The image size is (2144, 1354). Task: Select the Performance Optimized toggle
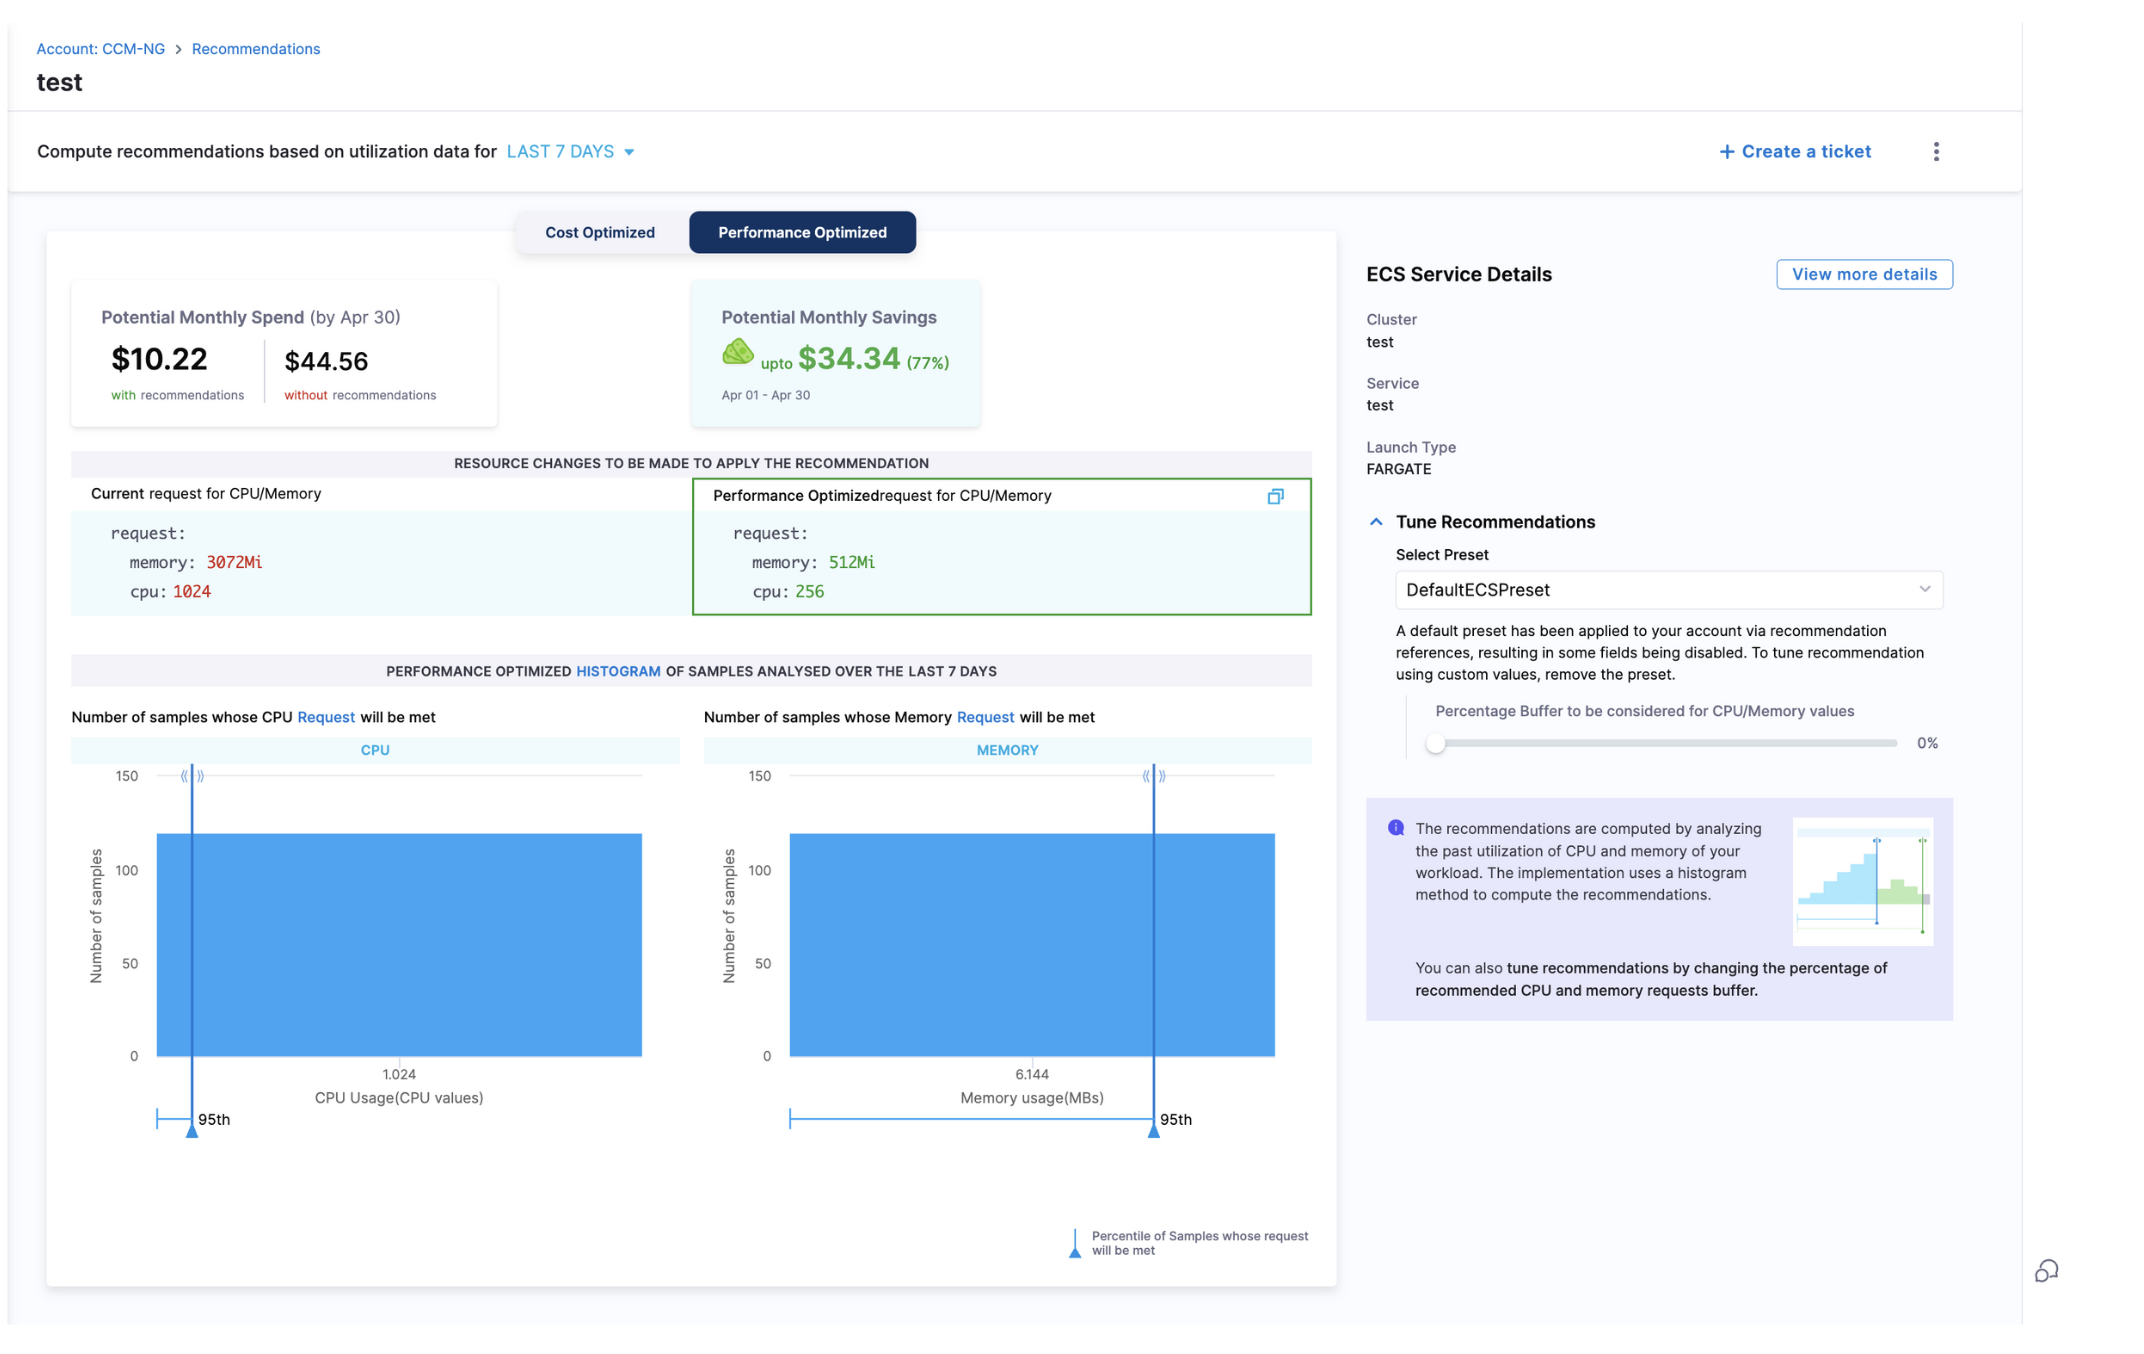(x=802, y=233)
